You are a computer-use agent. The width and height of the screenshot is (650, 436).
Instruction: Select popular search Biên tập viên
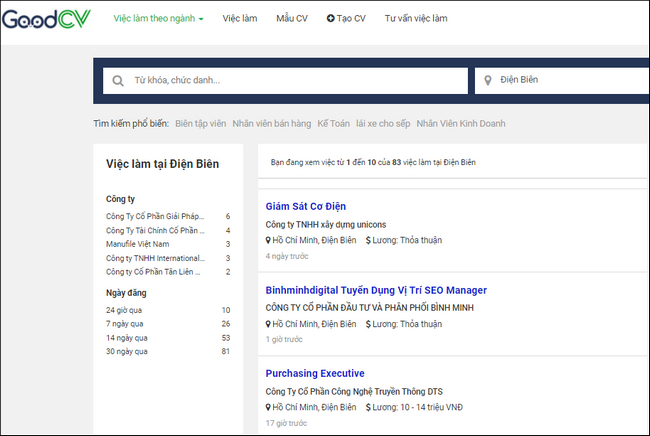click(x=200, y=124)
